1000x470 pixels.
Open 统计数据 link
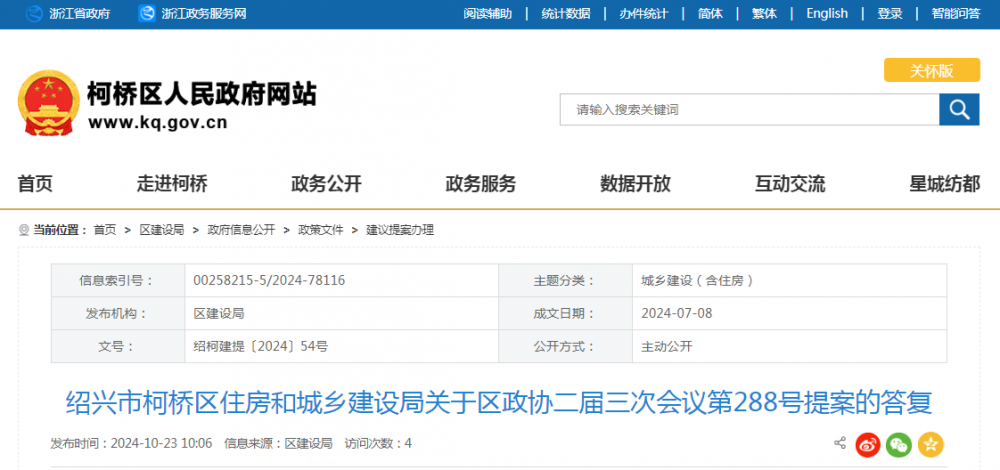click(x=566, y=13)
